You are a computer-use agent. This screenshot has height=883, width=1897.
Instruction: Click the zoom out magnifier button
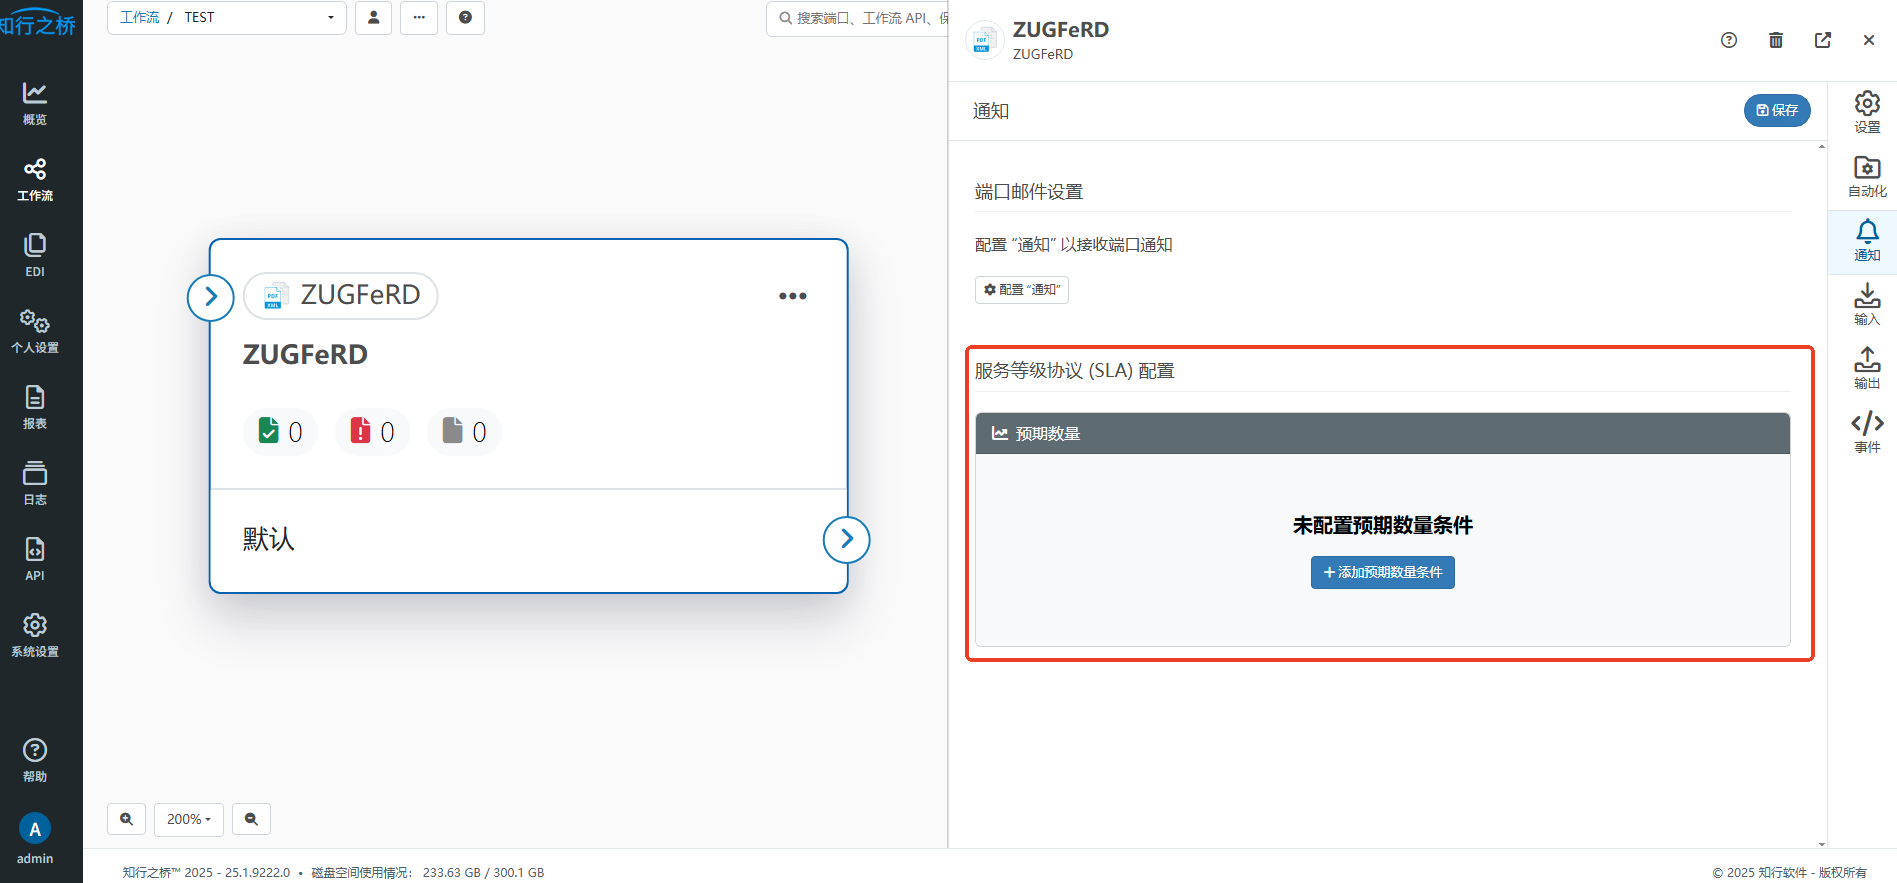(251, 819)
